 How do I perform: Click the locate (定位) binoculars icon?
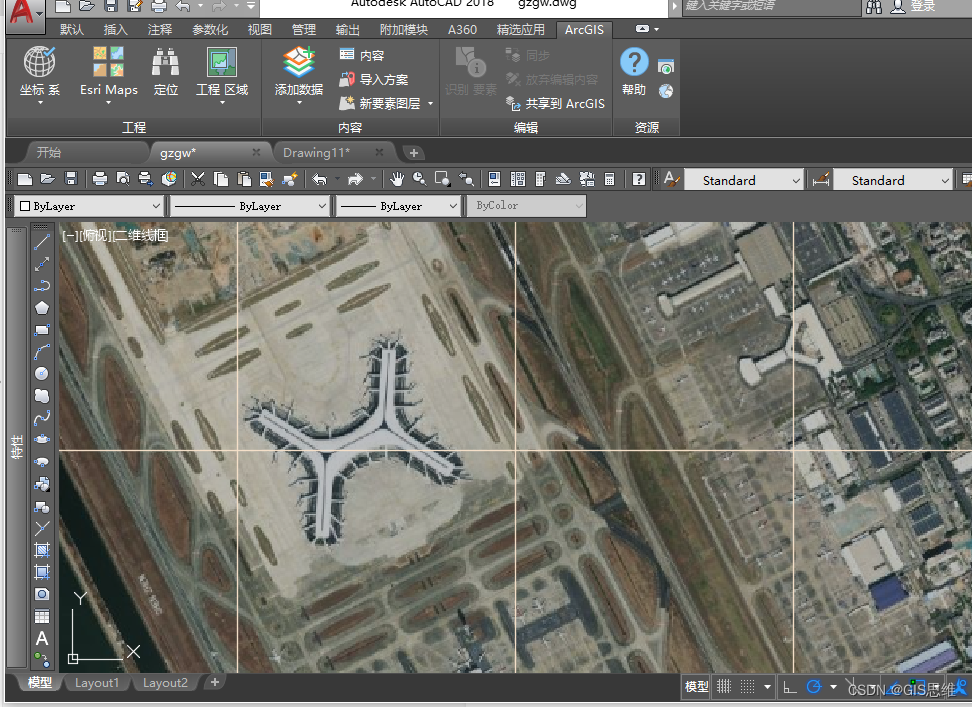(166, 64)
